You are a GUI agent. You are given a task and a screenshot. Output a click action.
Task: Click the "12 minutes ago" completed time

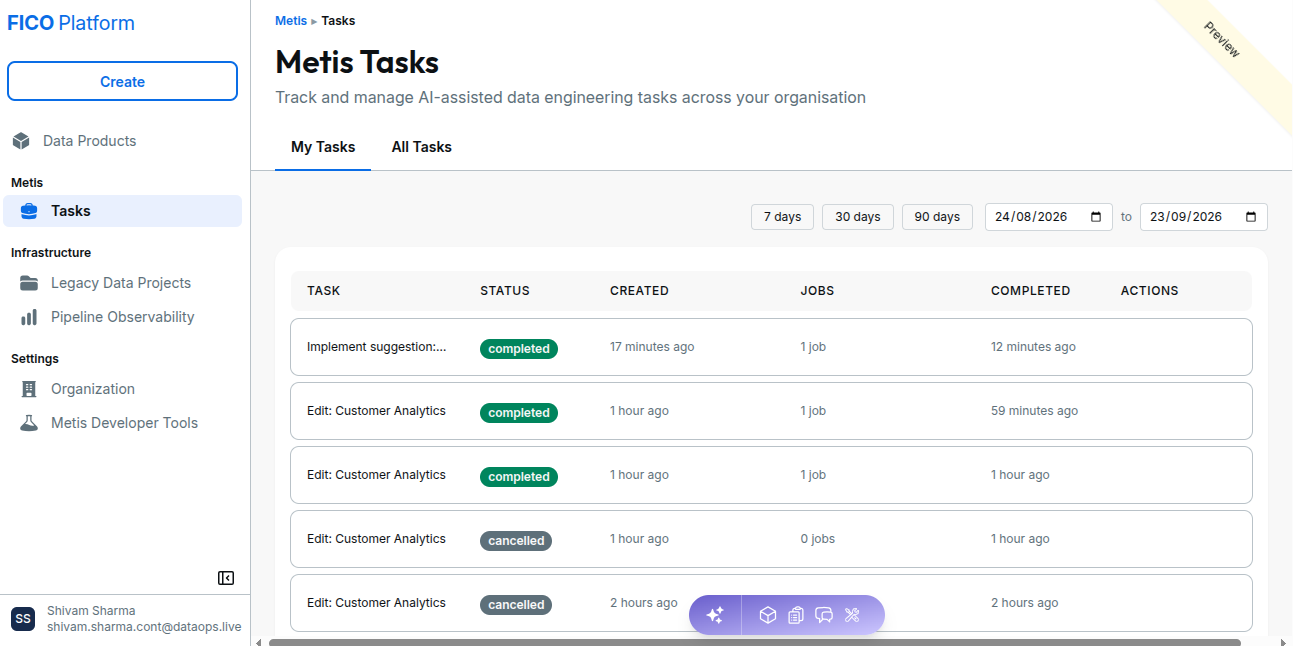pos(1033,347)
